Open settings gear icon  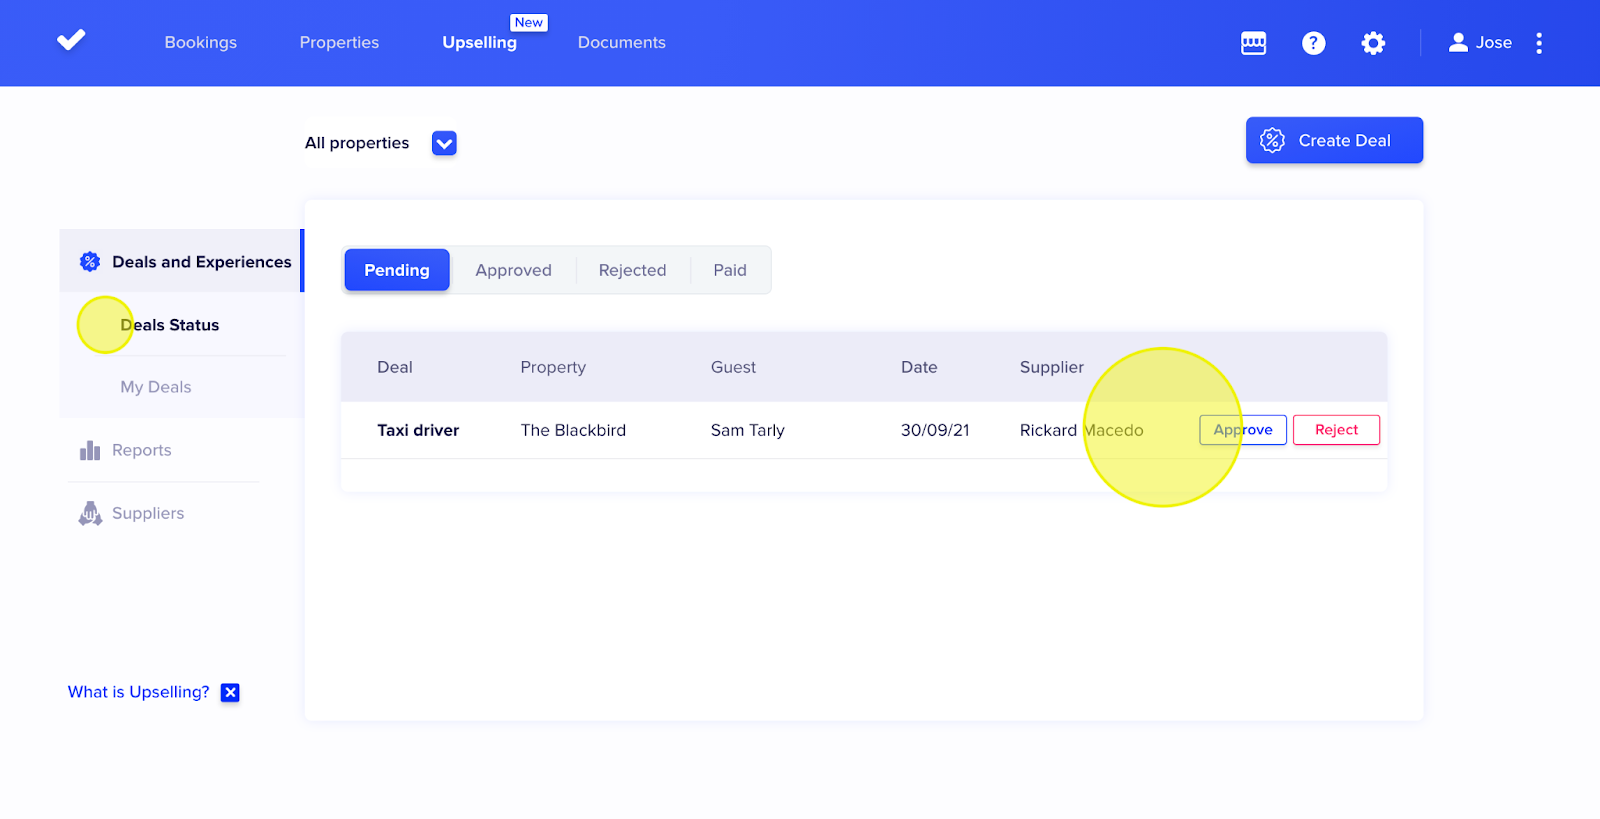point(1373,43)
